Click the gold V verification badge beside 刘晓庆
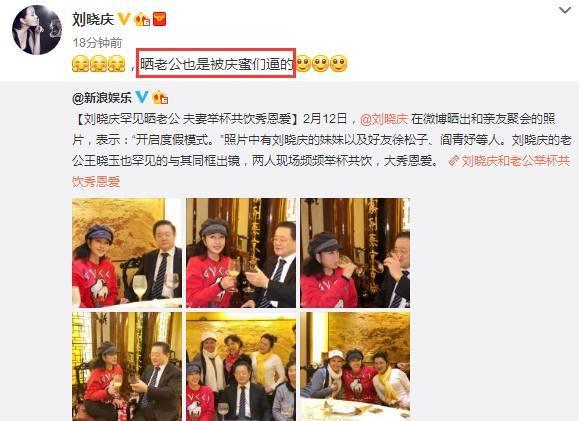Image resolution: width=579 pixels, height=421 pixels. [124, 18]
